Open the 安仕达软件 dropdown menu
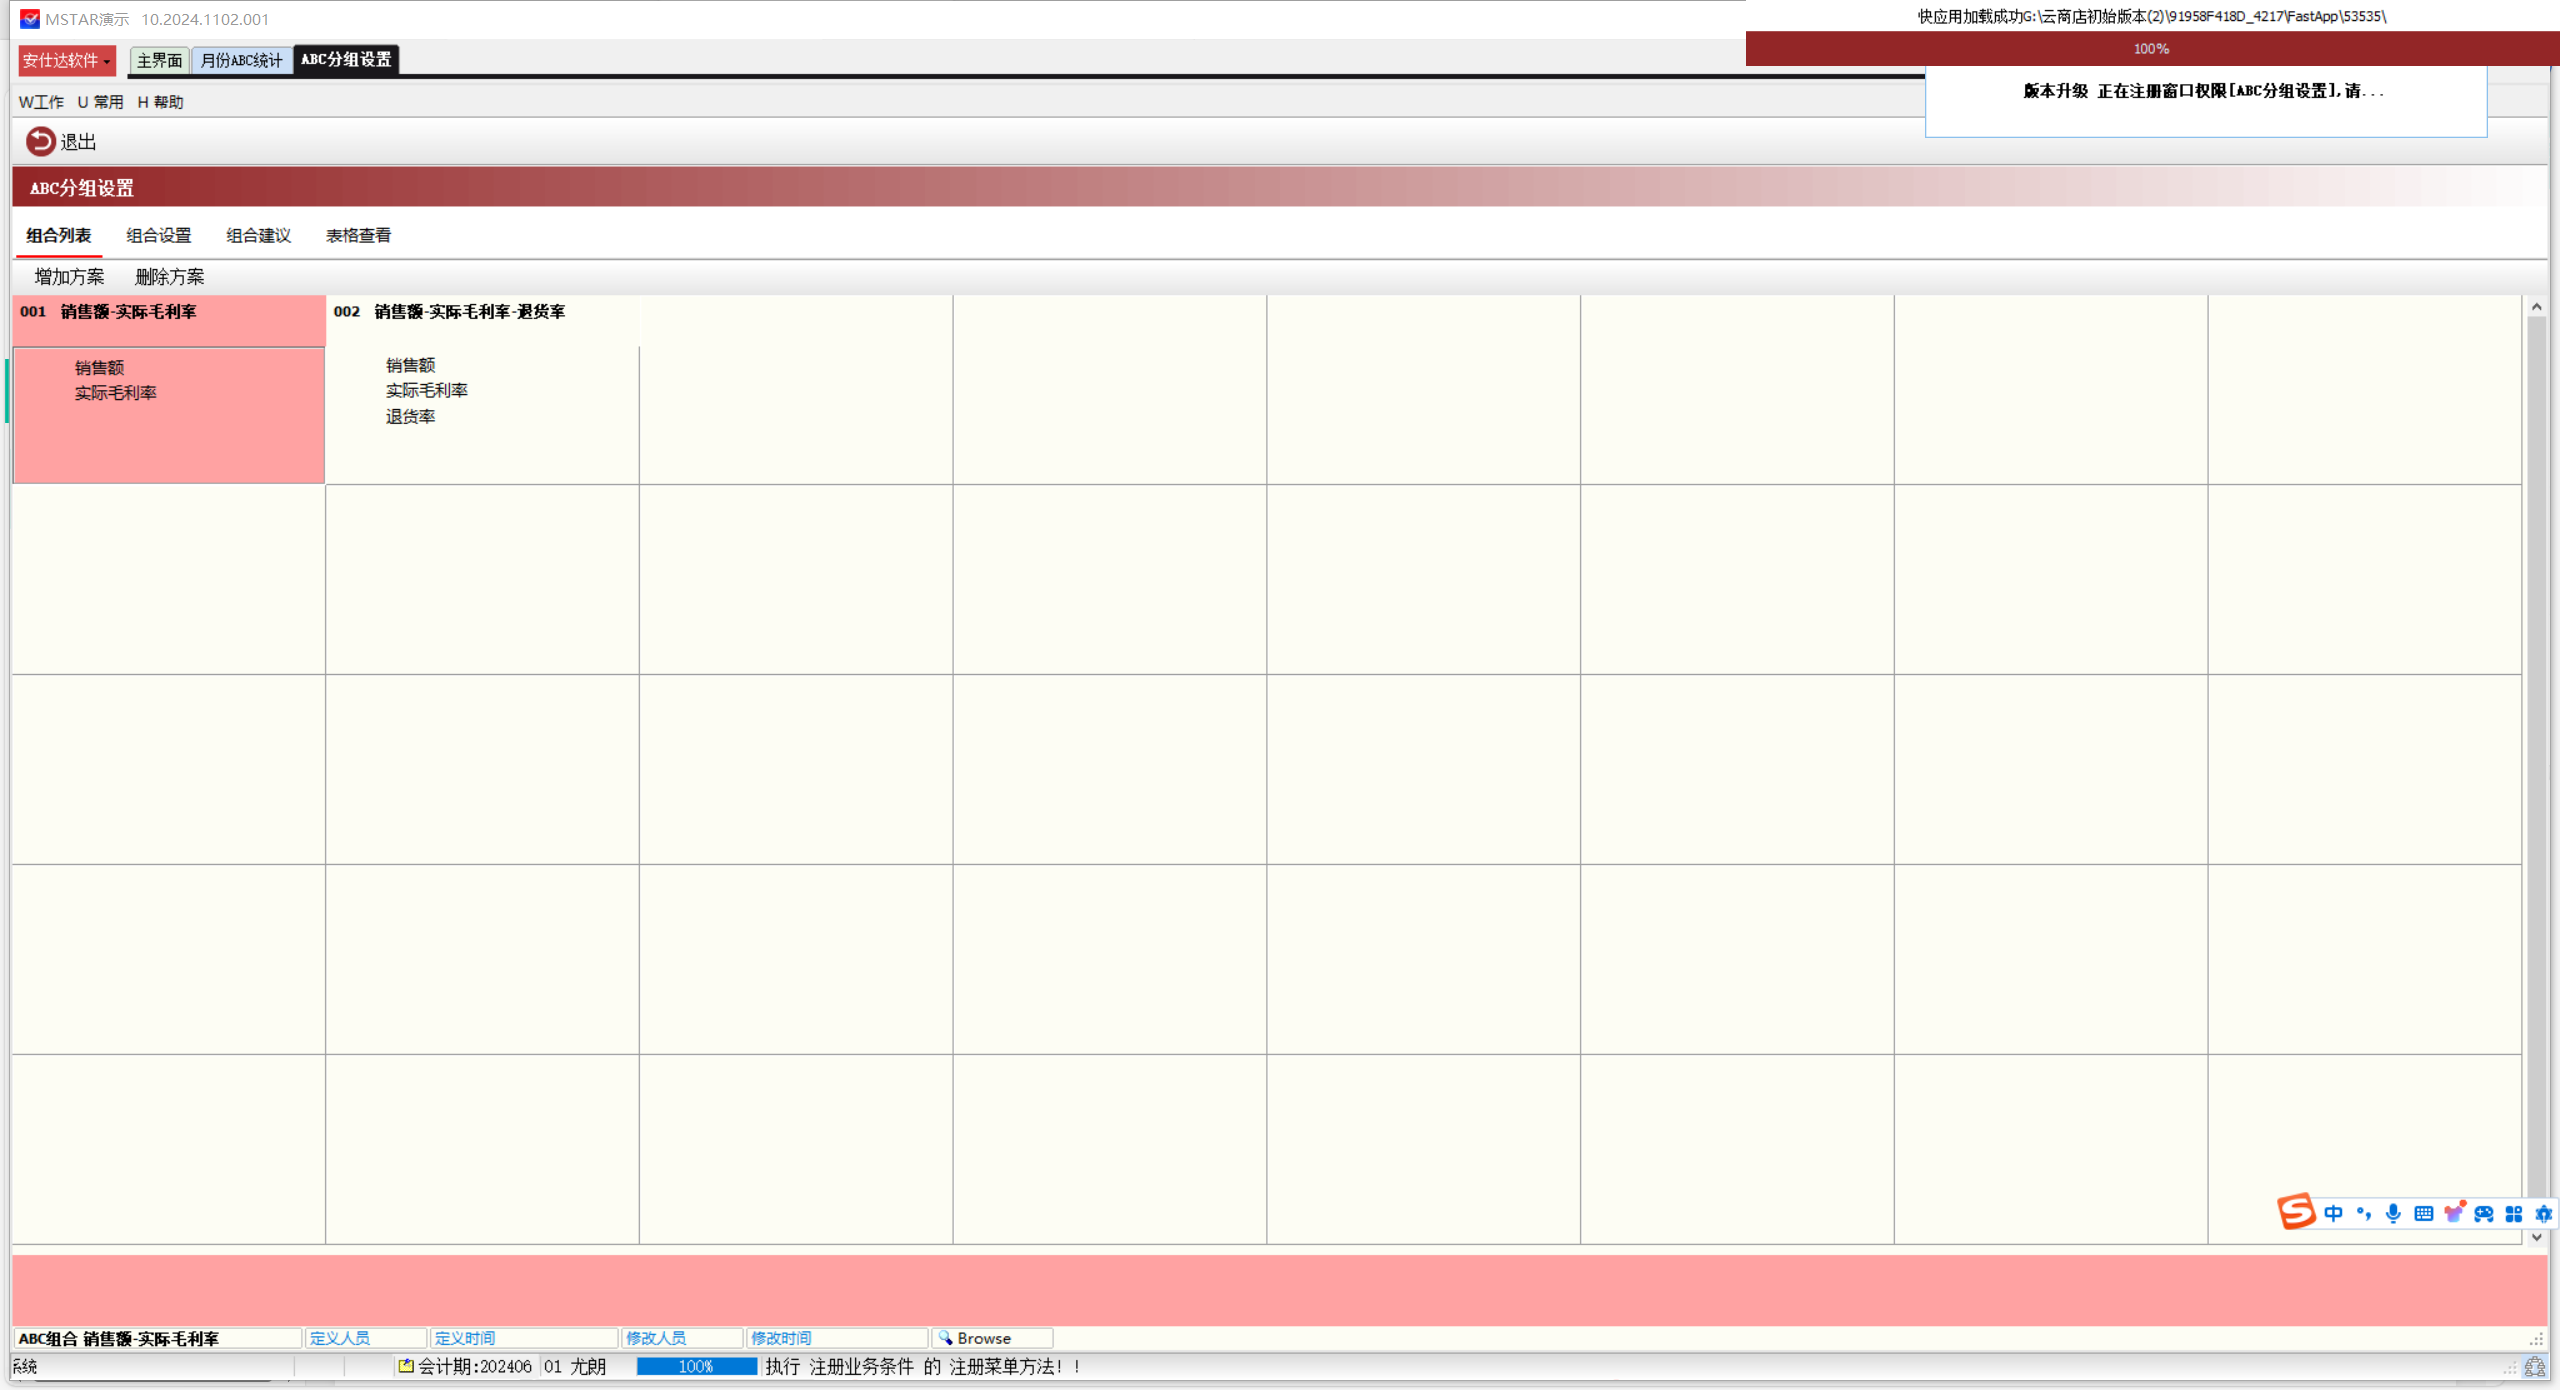 click(66, 60)
